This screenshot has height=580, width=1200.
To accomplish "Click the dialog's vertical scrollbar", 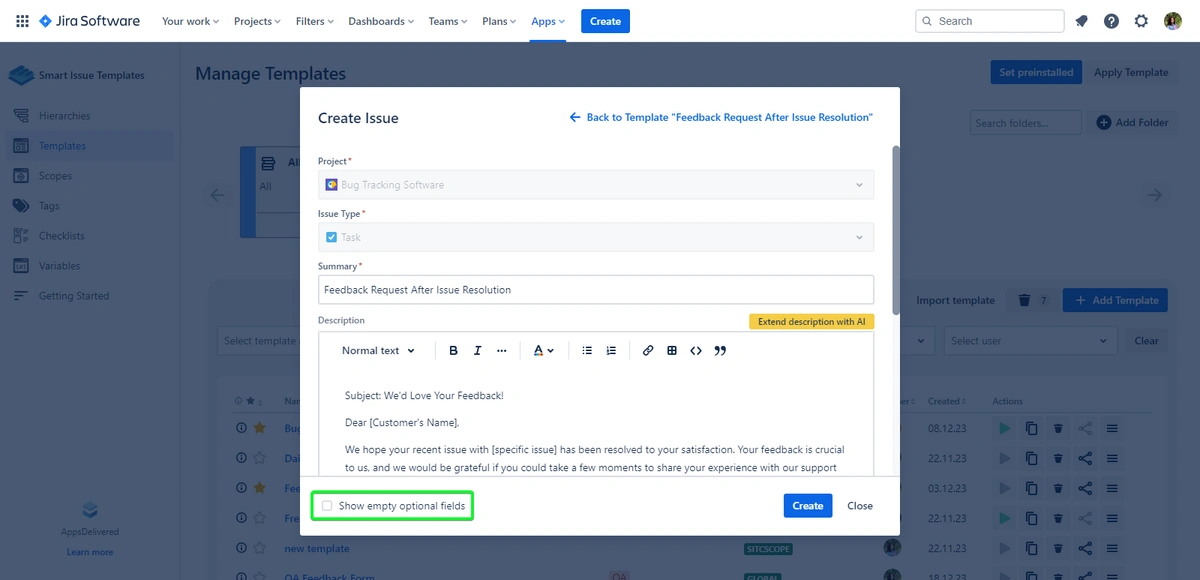I will (x=896, y=230).
